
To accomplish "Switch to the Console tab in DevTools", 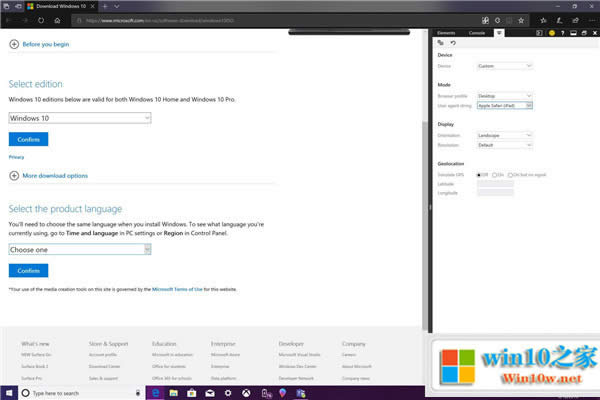I will (x=477, y=33).
